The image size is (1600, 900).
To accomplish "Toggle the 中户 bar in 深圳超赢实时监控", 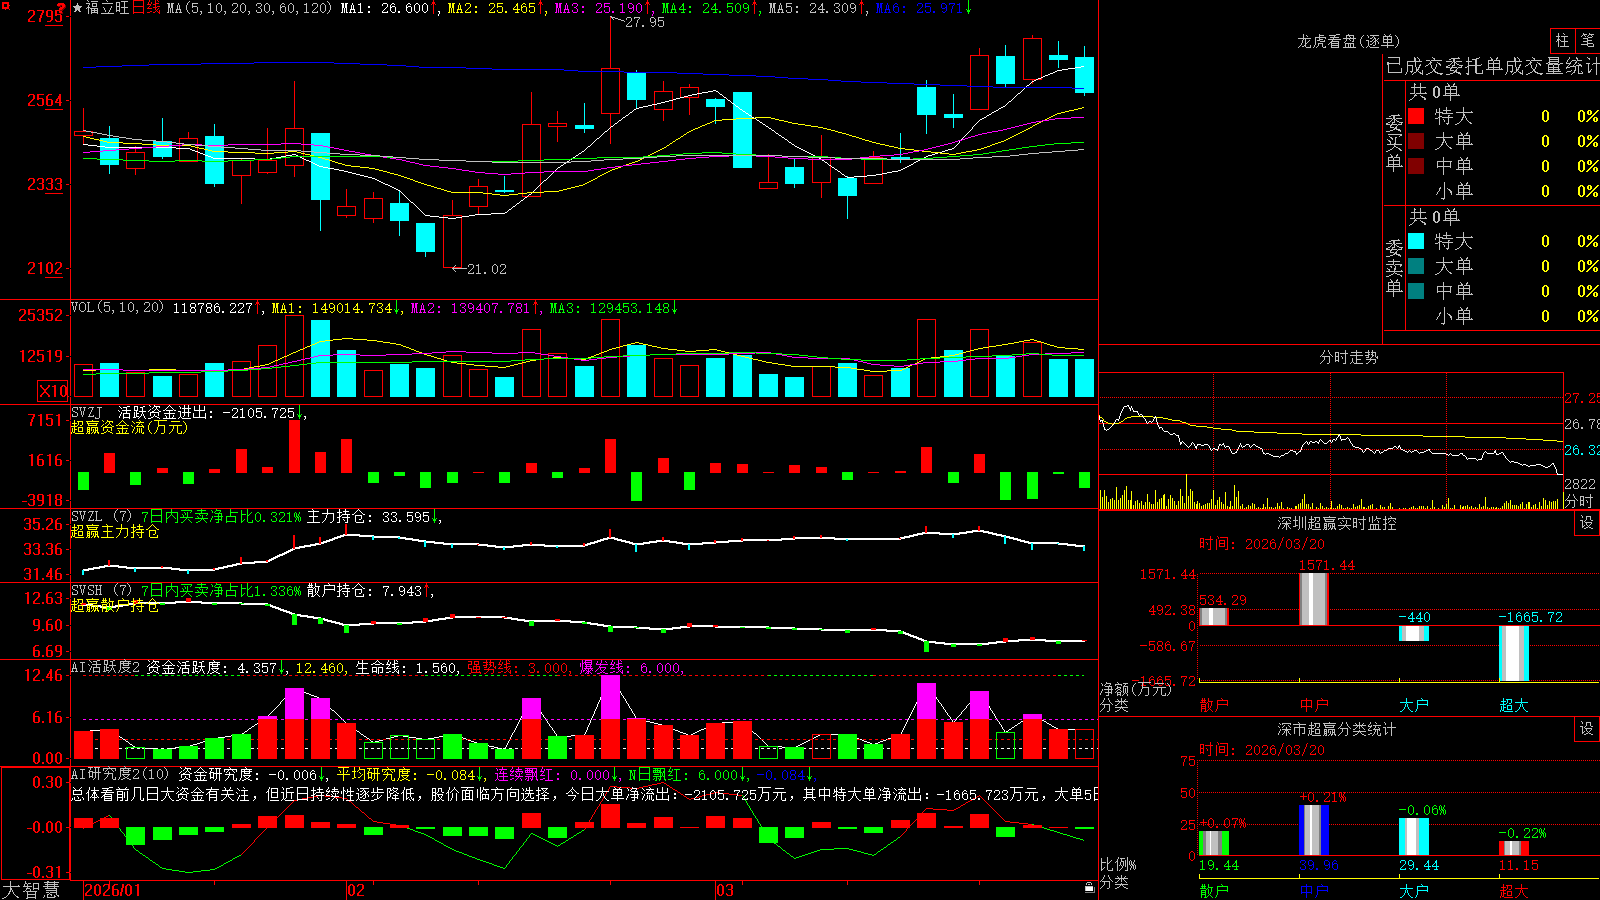I will tap(1314, 598).
